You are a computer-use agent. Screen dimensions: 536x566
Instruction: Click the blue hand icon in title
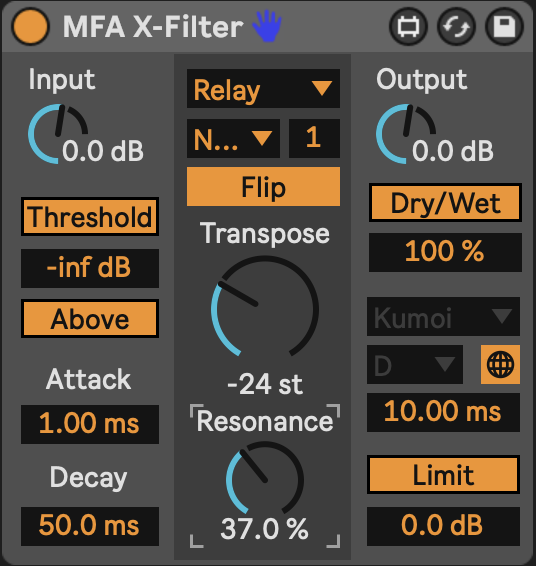click(x=267, y=26)
